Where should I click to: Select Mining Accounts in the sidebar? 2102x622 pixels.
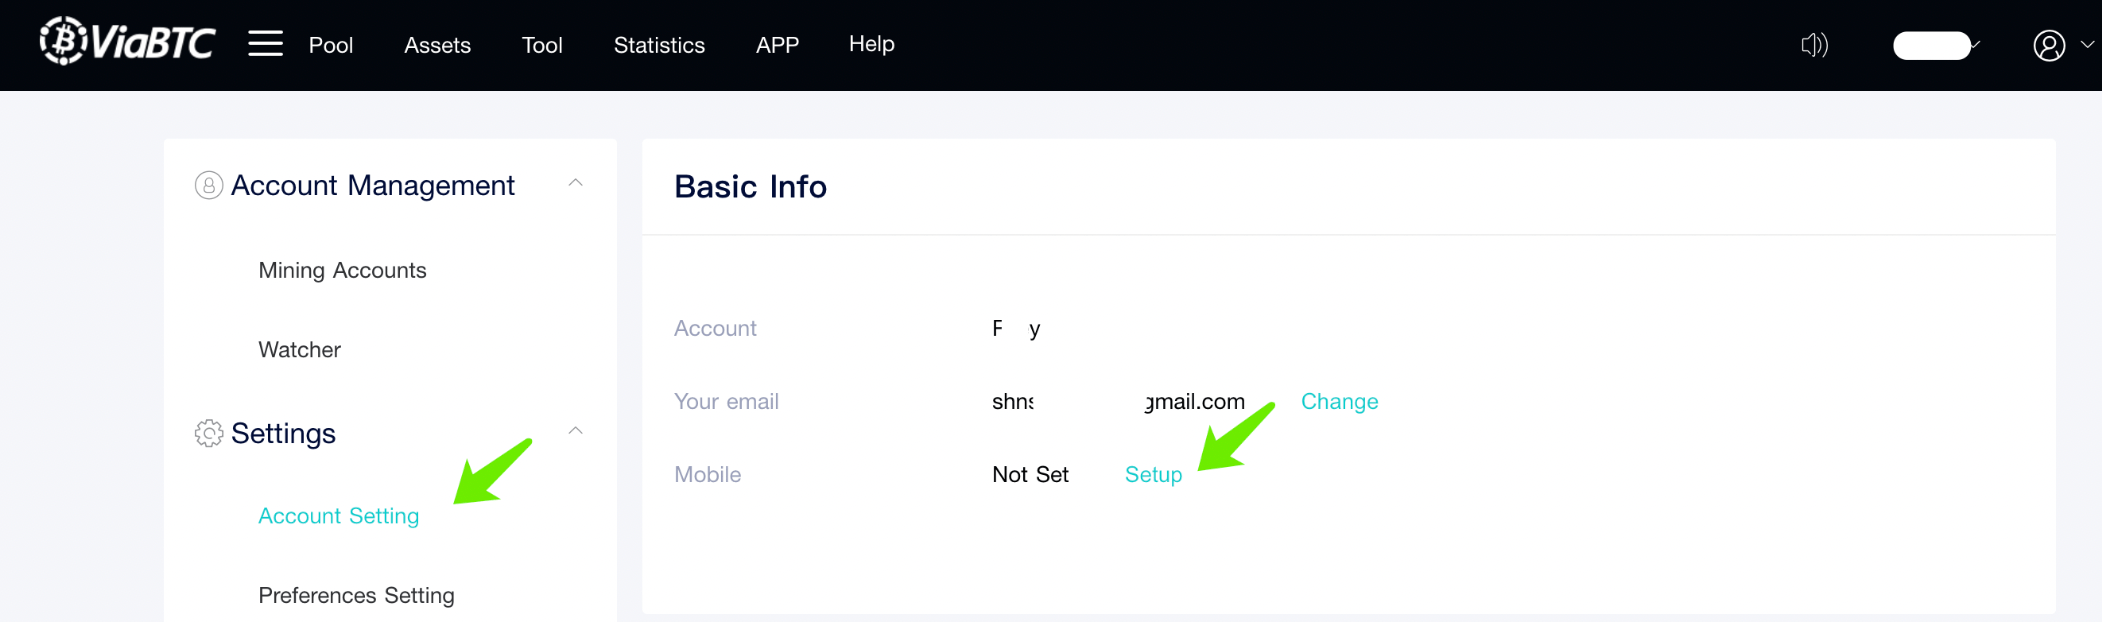tap(342, 270)
